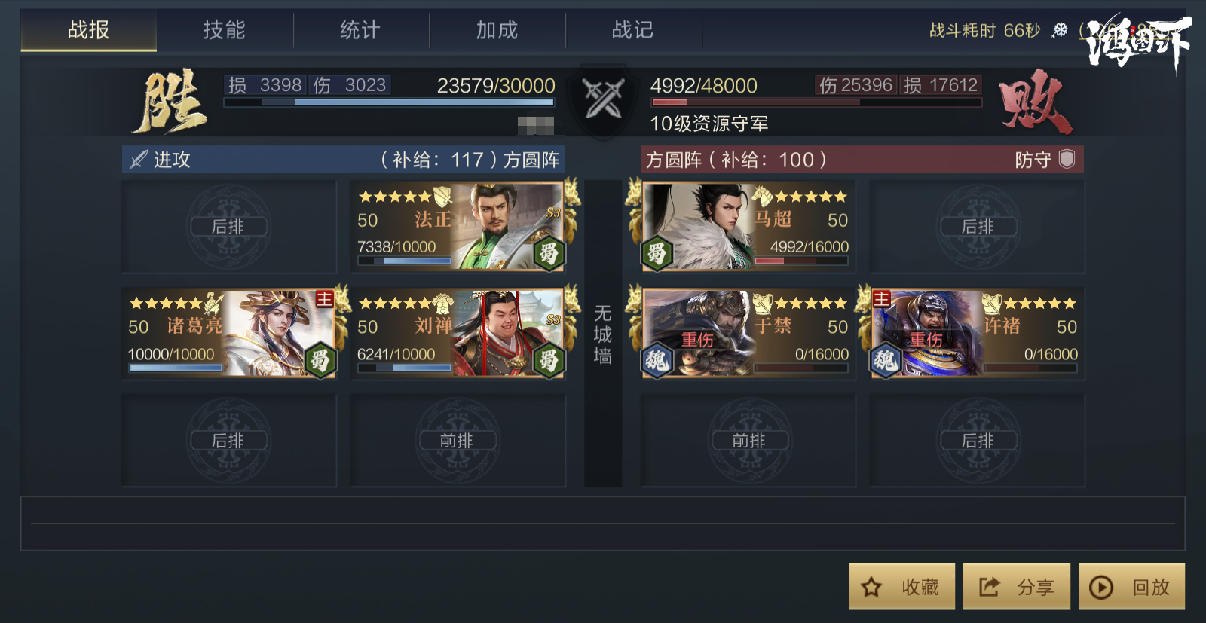The width and height of the screenshot is (1206, 623).
Task: Click the star icon on 收藏 button
Action: (872, 587)
